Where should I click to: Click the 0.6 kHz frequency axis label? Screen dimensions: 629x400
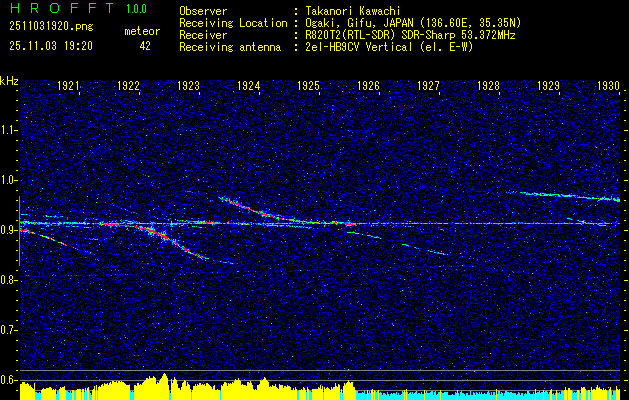(x=8, y=380)
